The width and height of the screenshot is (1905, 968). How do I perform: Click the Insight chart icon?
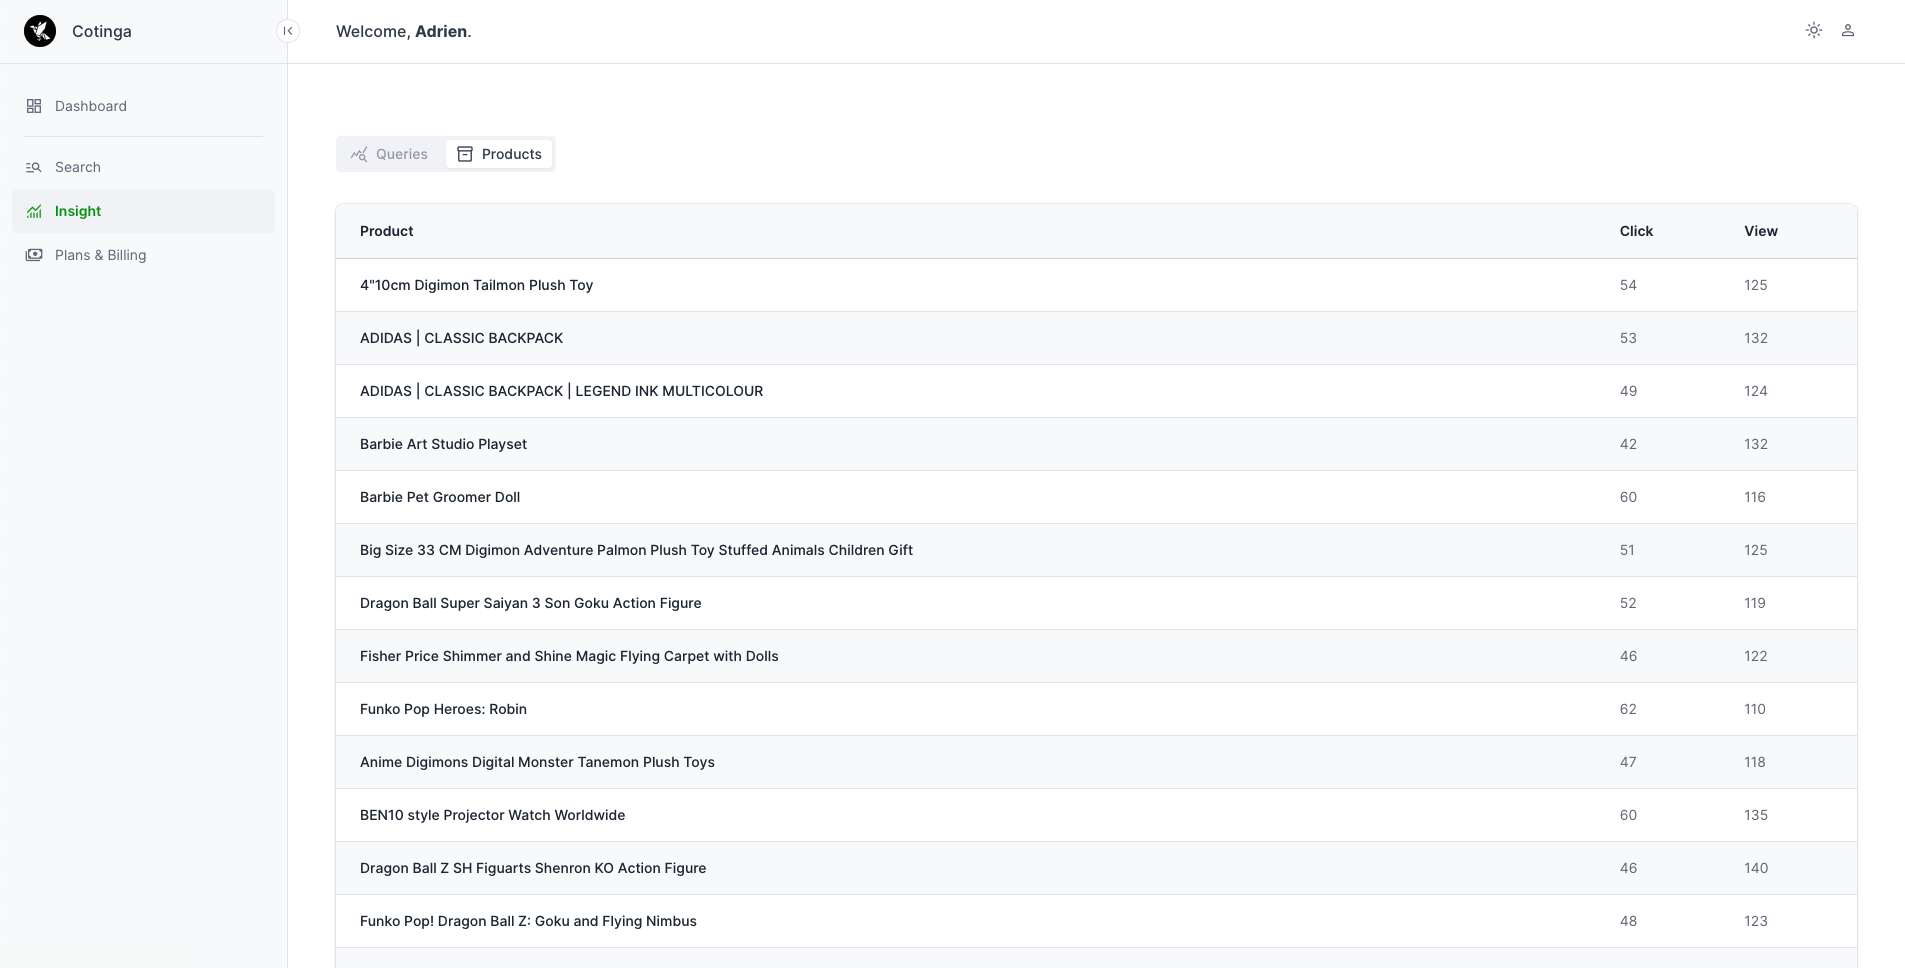[34, 211]
